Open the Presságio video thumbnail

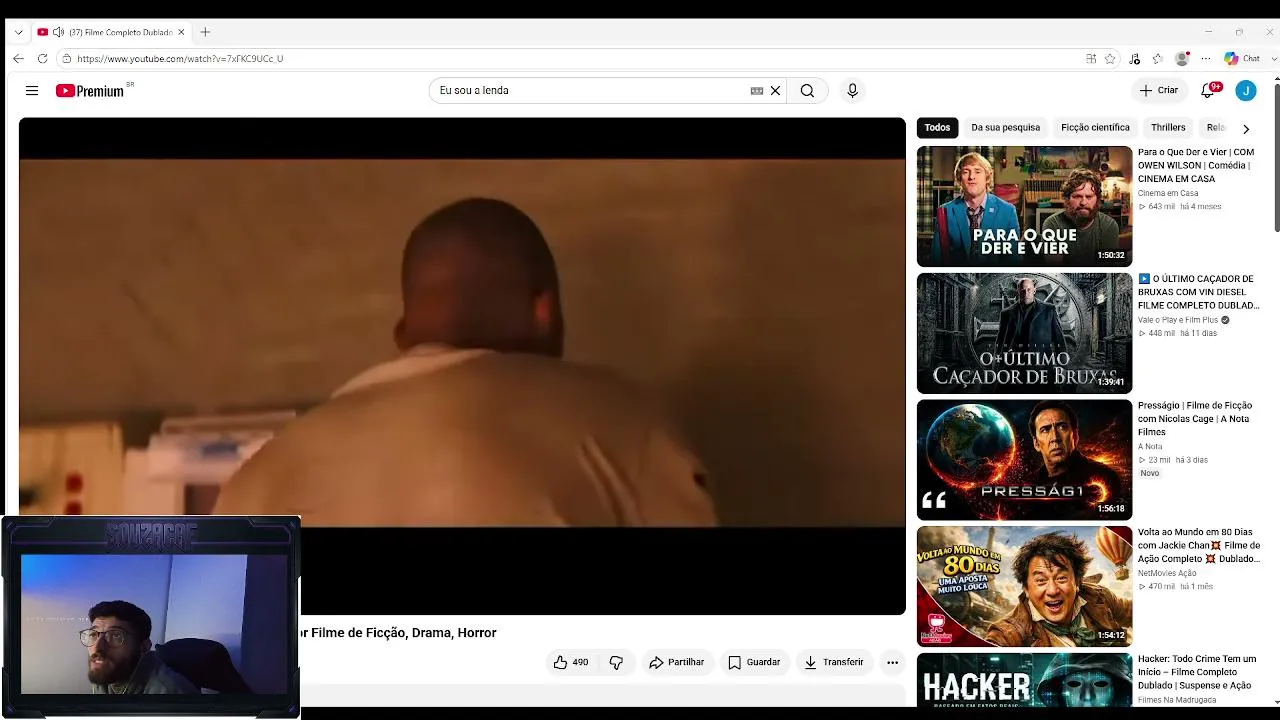point(1024,460)
